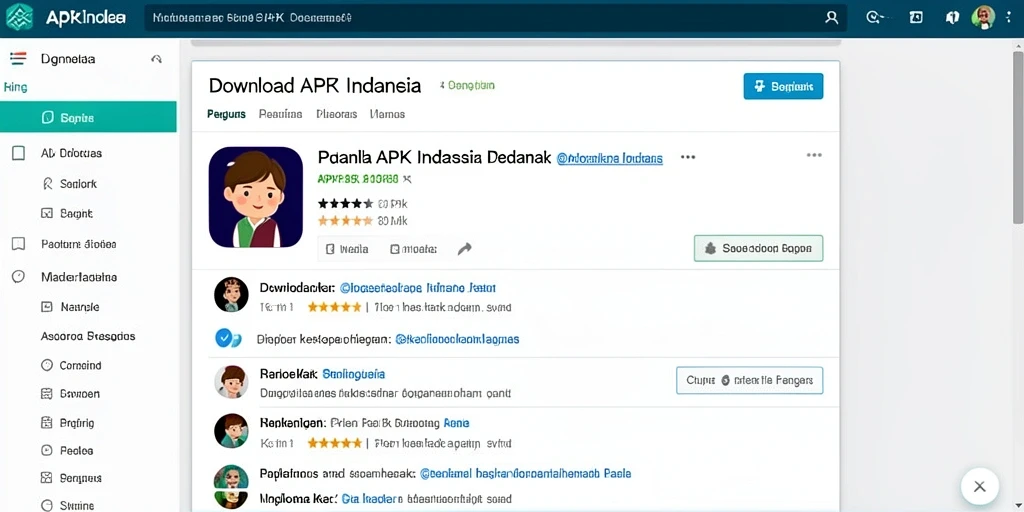
Task: Open Dowlodanler reviewer avatar
Action: coord(231,295)
